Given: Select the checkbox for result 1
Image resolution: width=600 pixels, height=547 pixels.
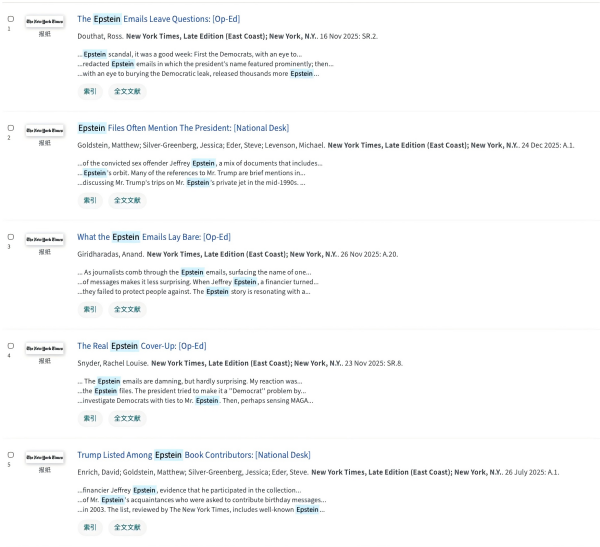Looking at the screenshot, I should [10, 19].
